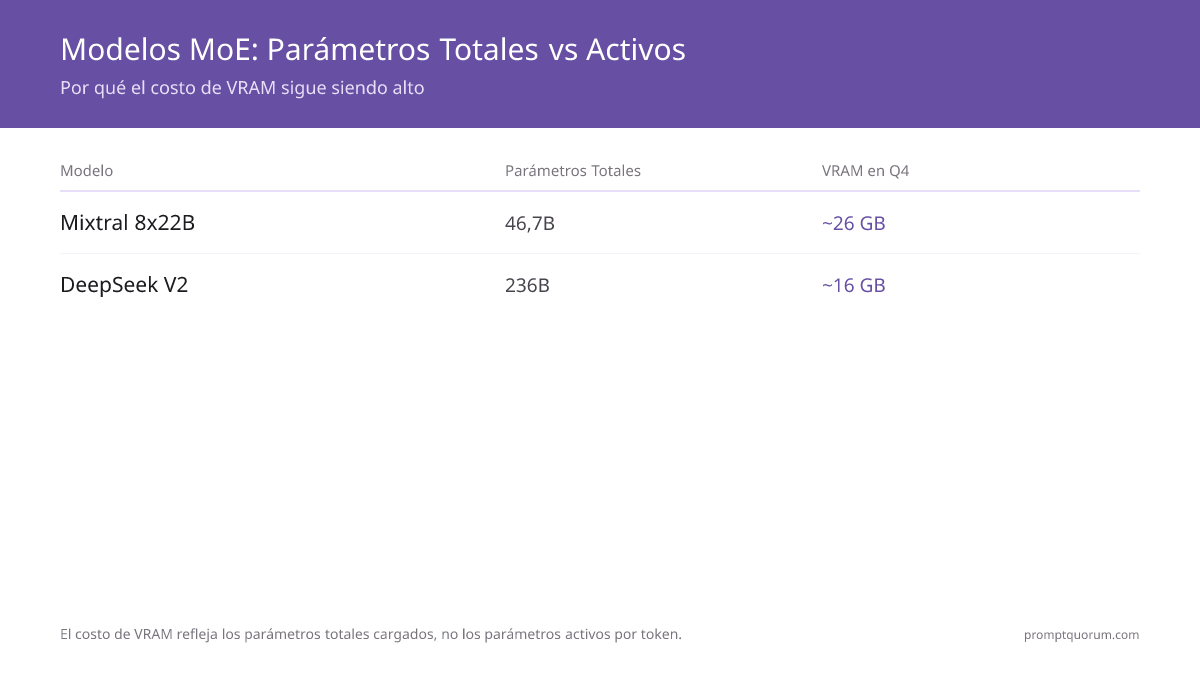This screenshot has height=675, width=1200.
Task: Open the promptquorum.com link
Action: click(x=1082, y=634)
